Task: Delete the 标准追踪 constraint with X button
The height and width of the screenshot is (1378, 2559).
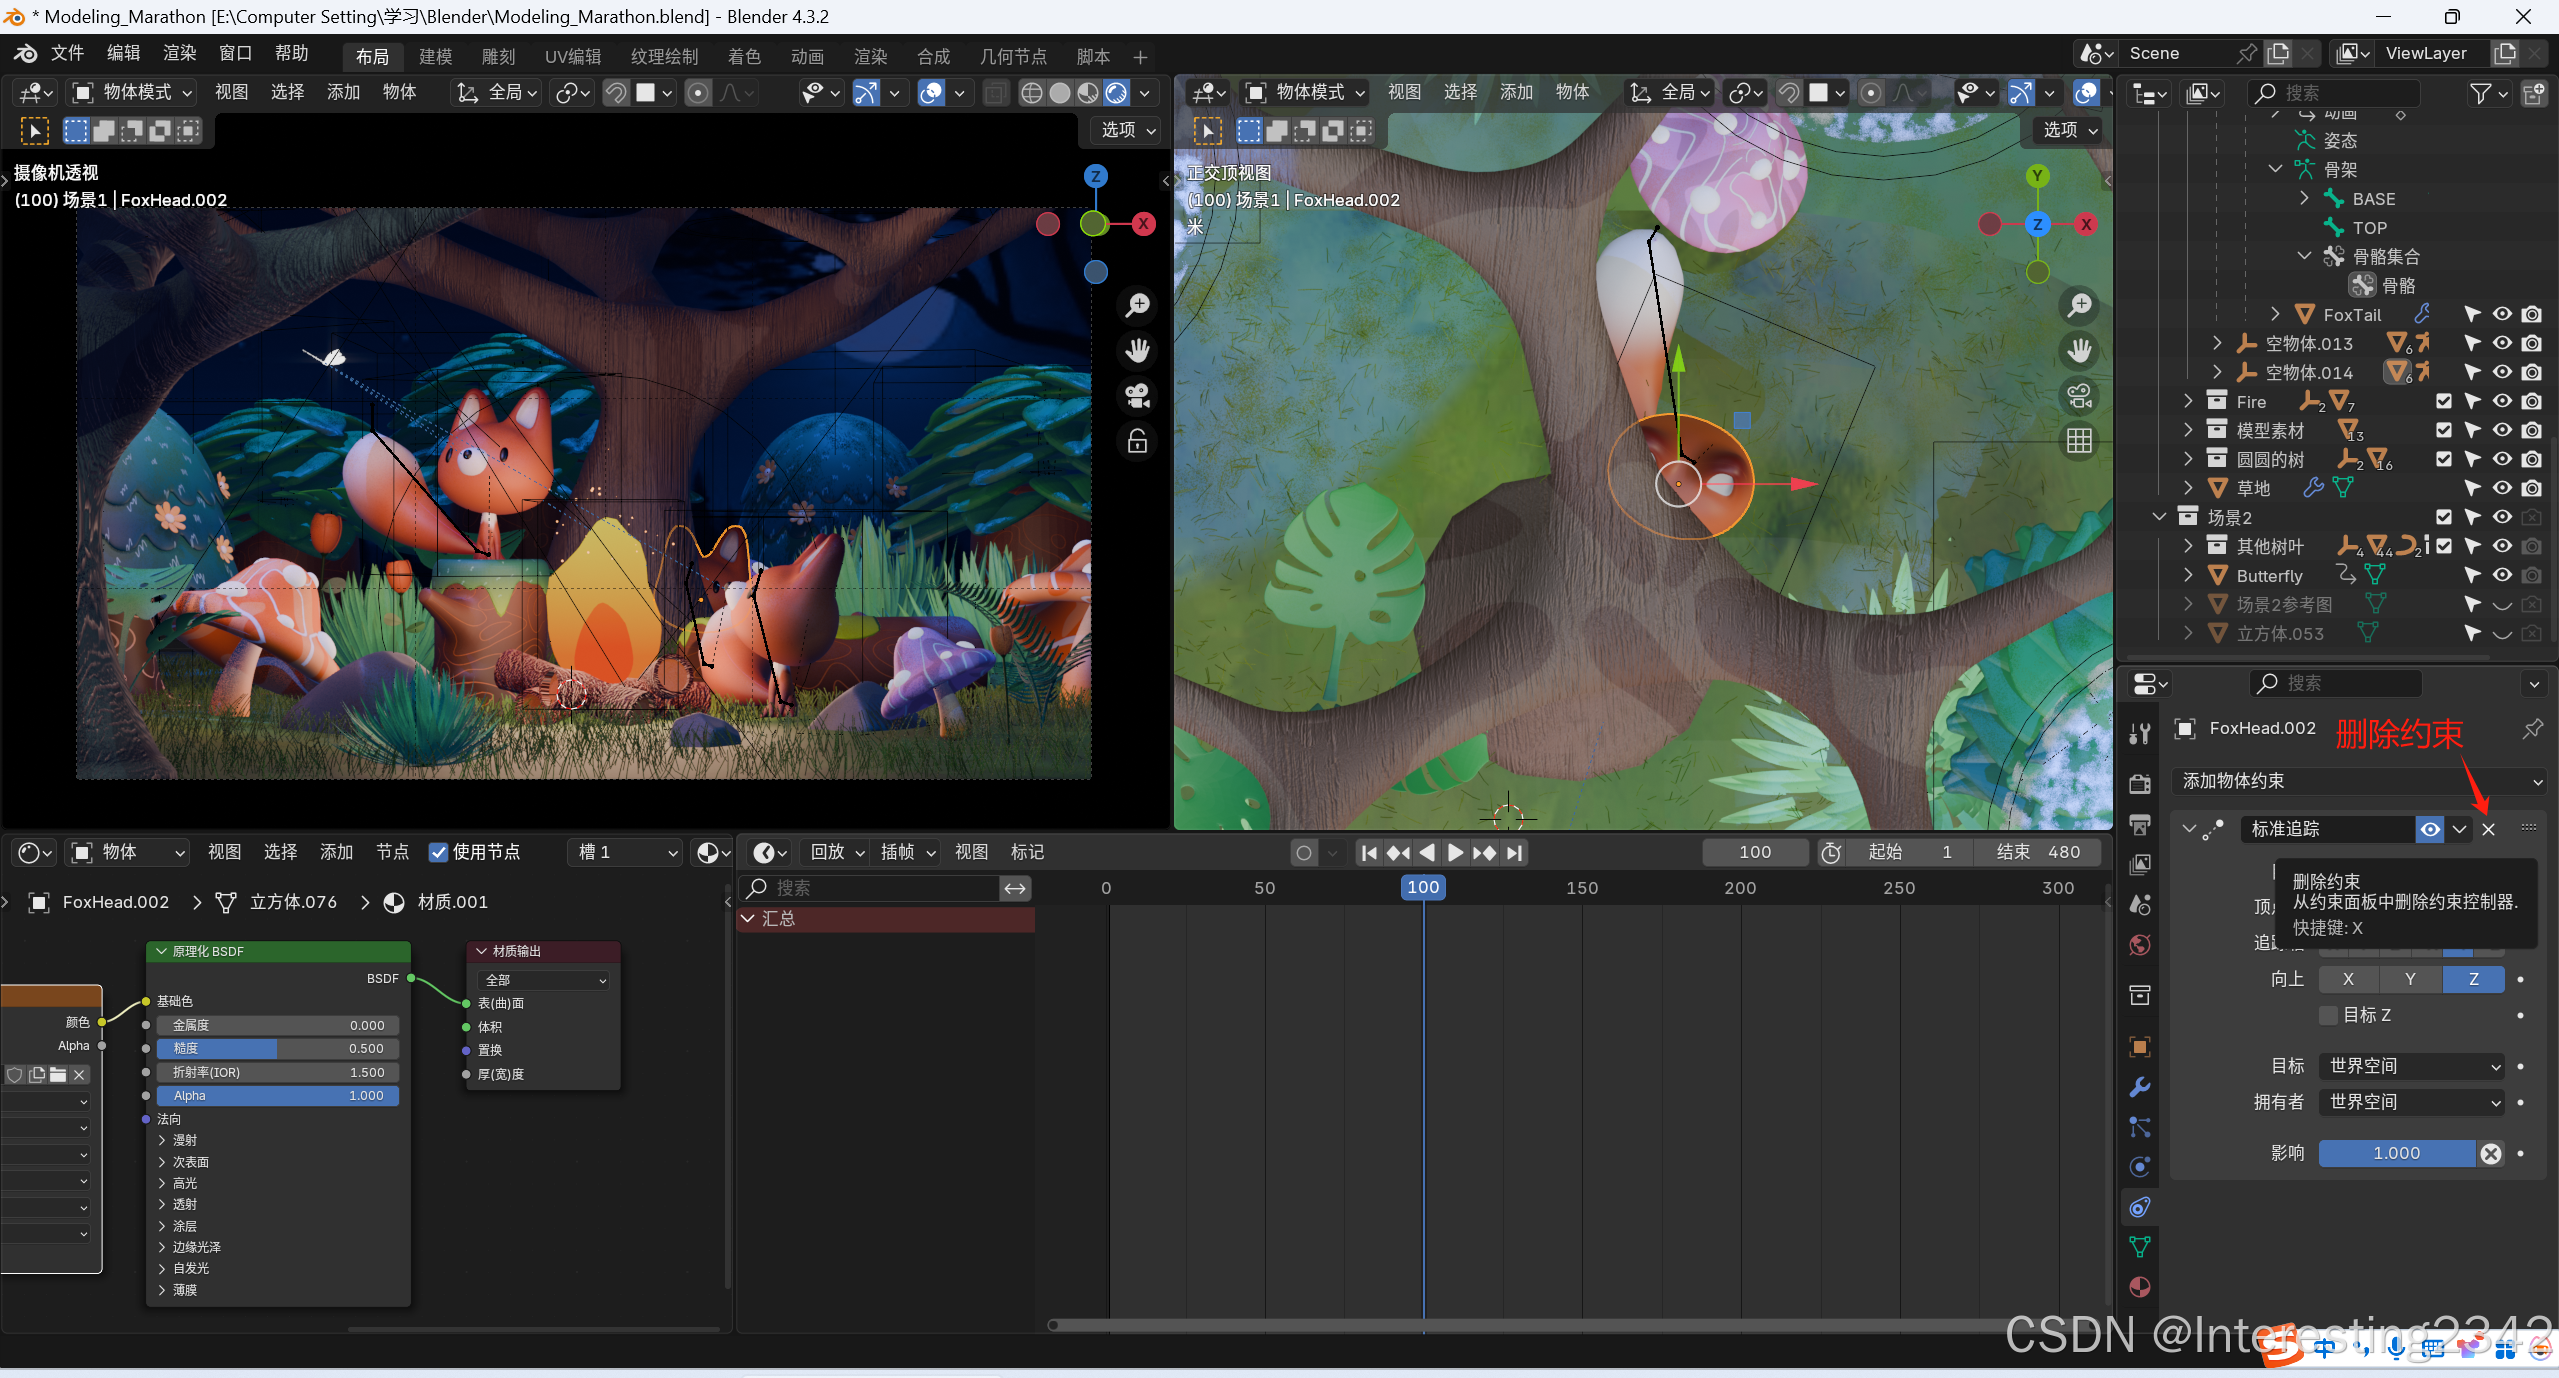Action: pyautogui.click(x=2489, y=829)
